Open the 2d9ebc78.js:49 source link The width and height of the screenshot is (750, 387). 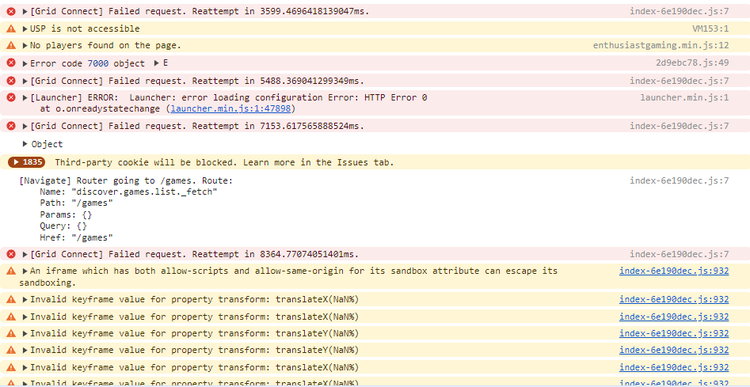(693, 63)
